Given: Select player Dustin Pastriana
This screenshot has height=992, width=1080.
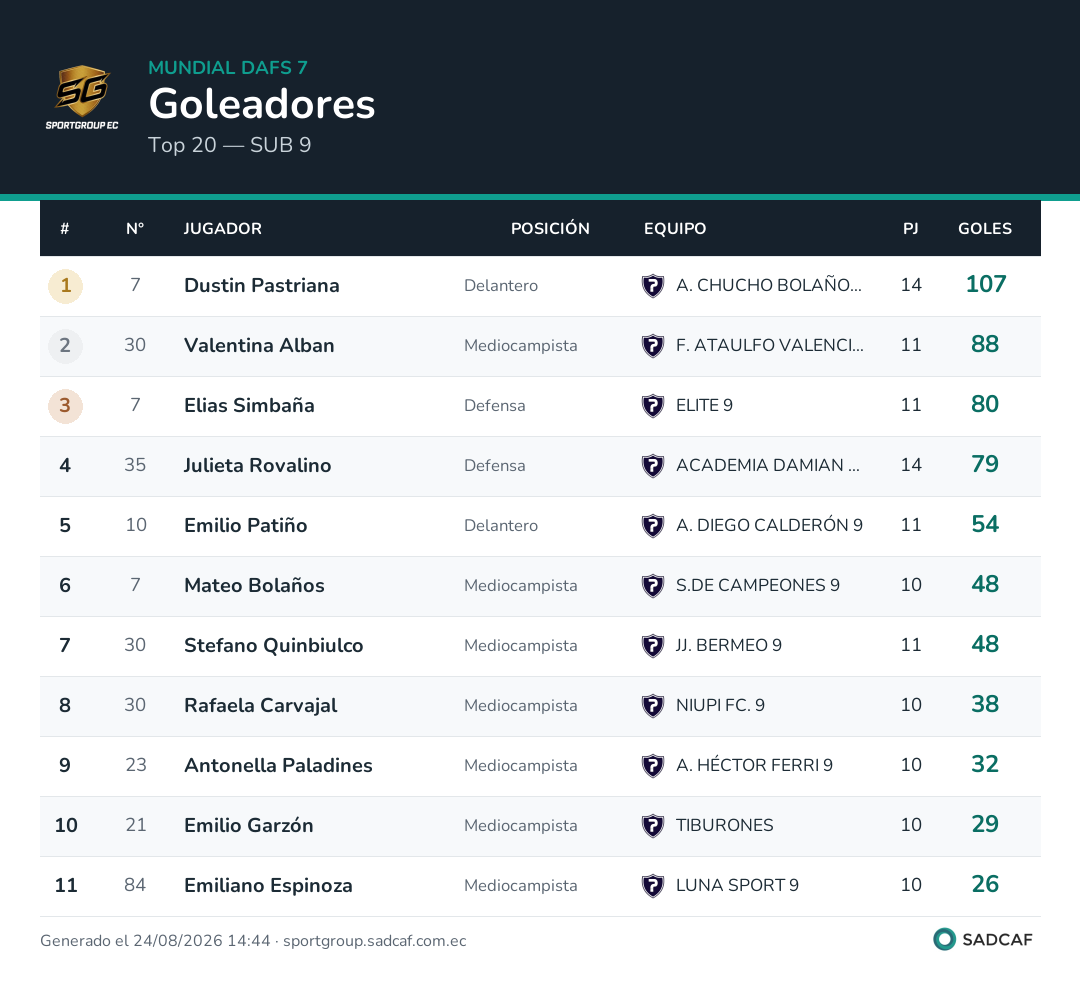Looking at the screenshot, I should [x=262, y=285].
